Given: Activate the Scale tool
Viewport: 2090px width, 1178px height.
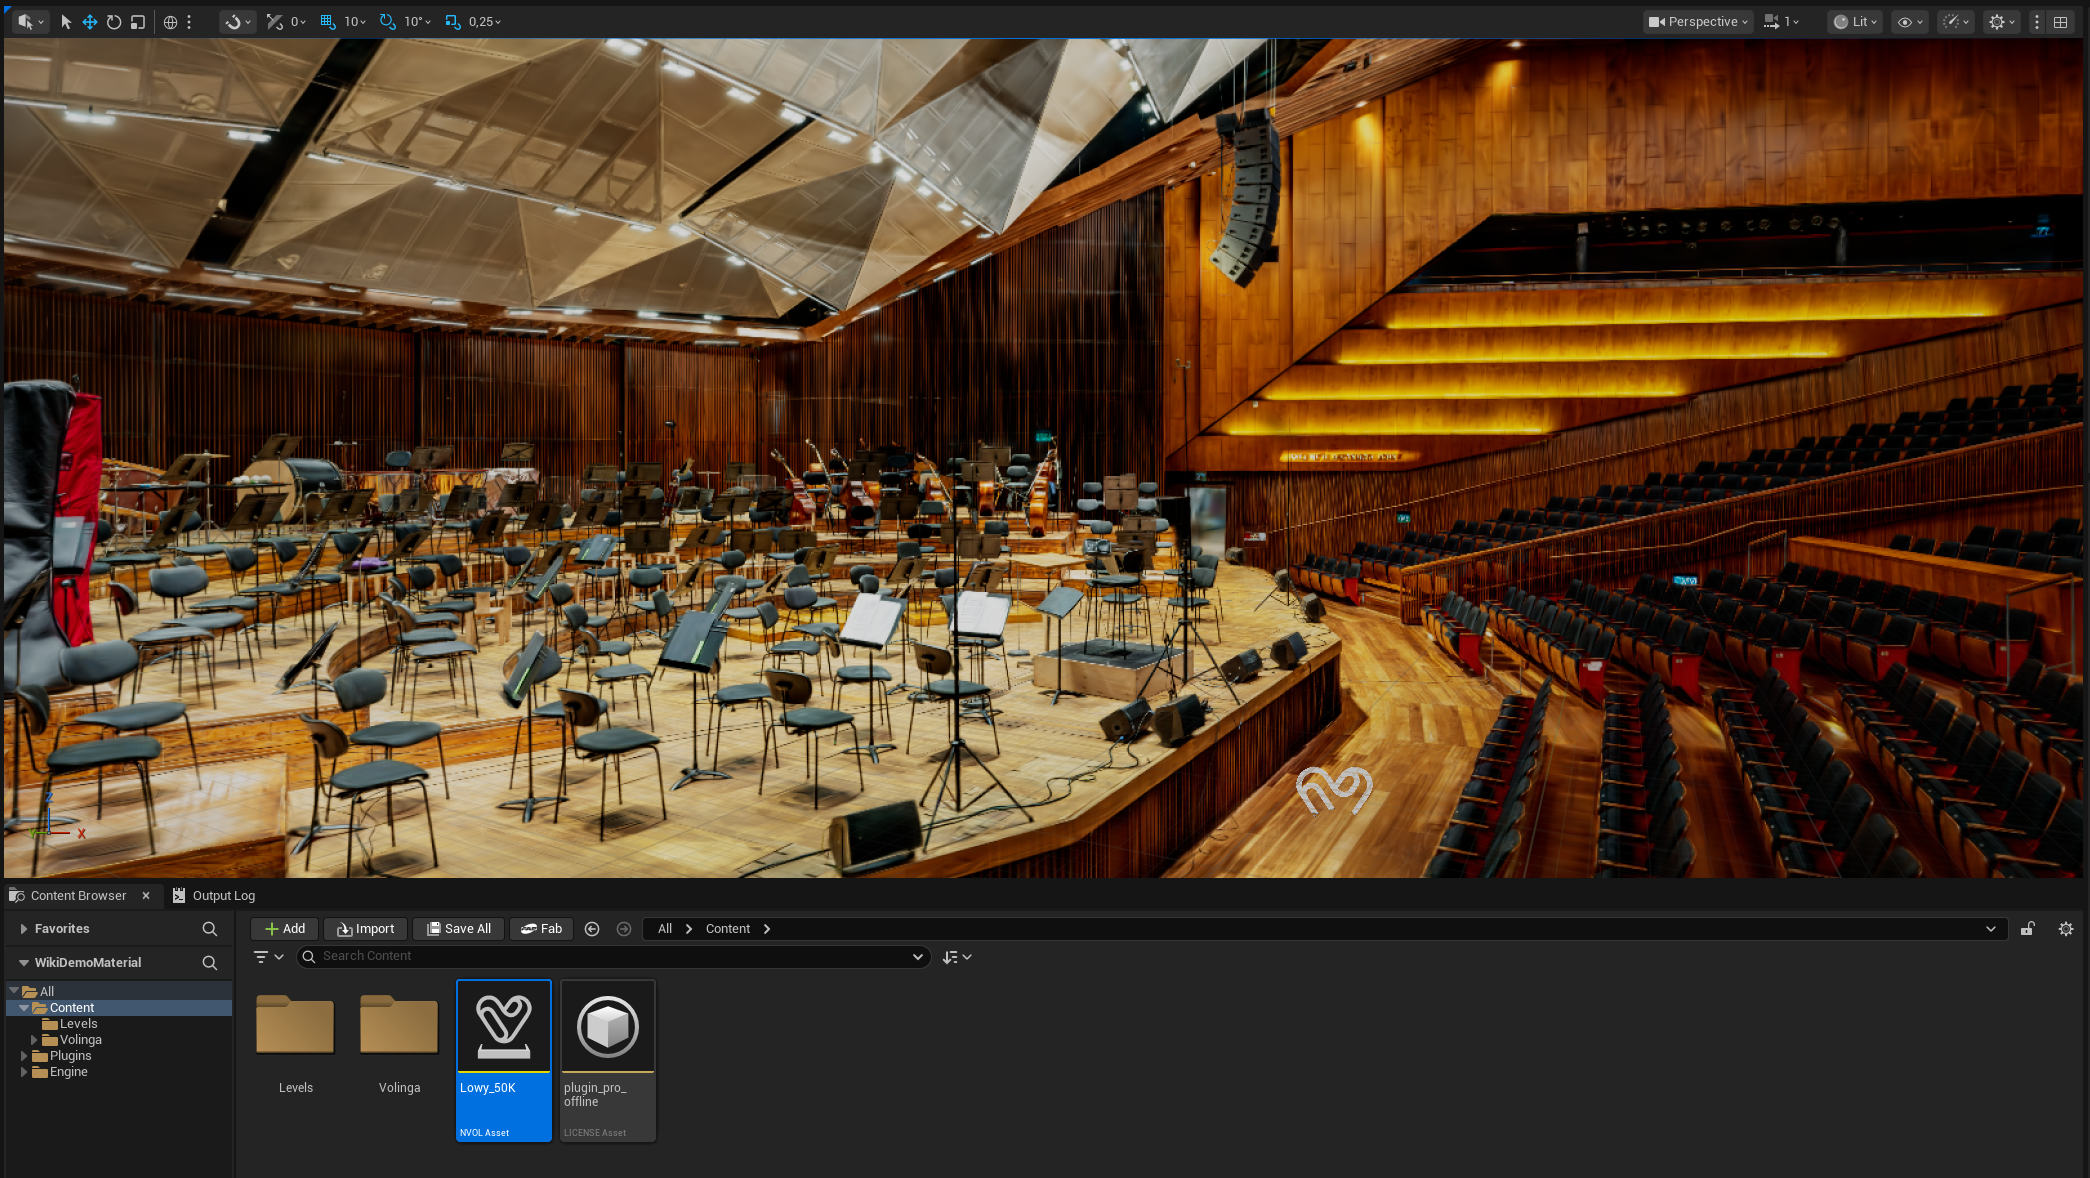Looking at the screenshot, I should tap(138, 22).
